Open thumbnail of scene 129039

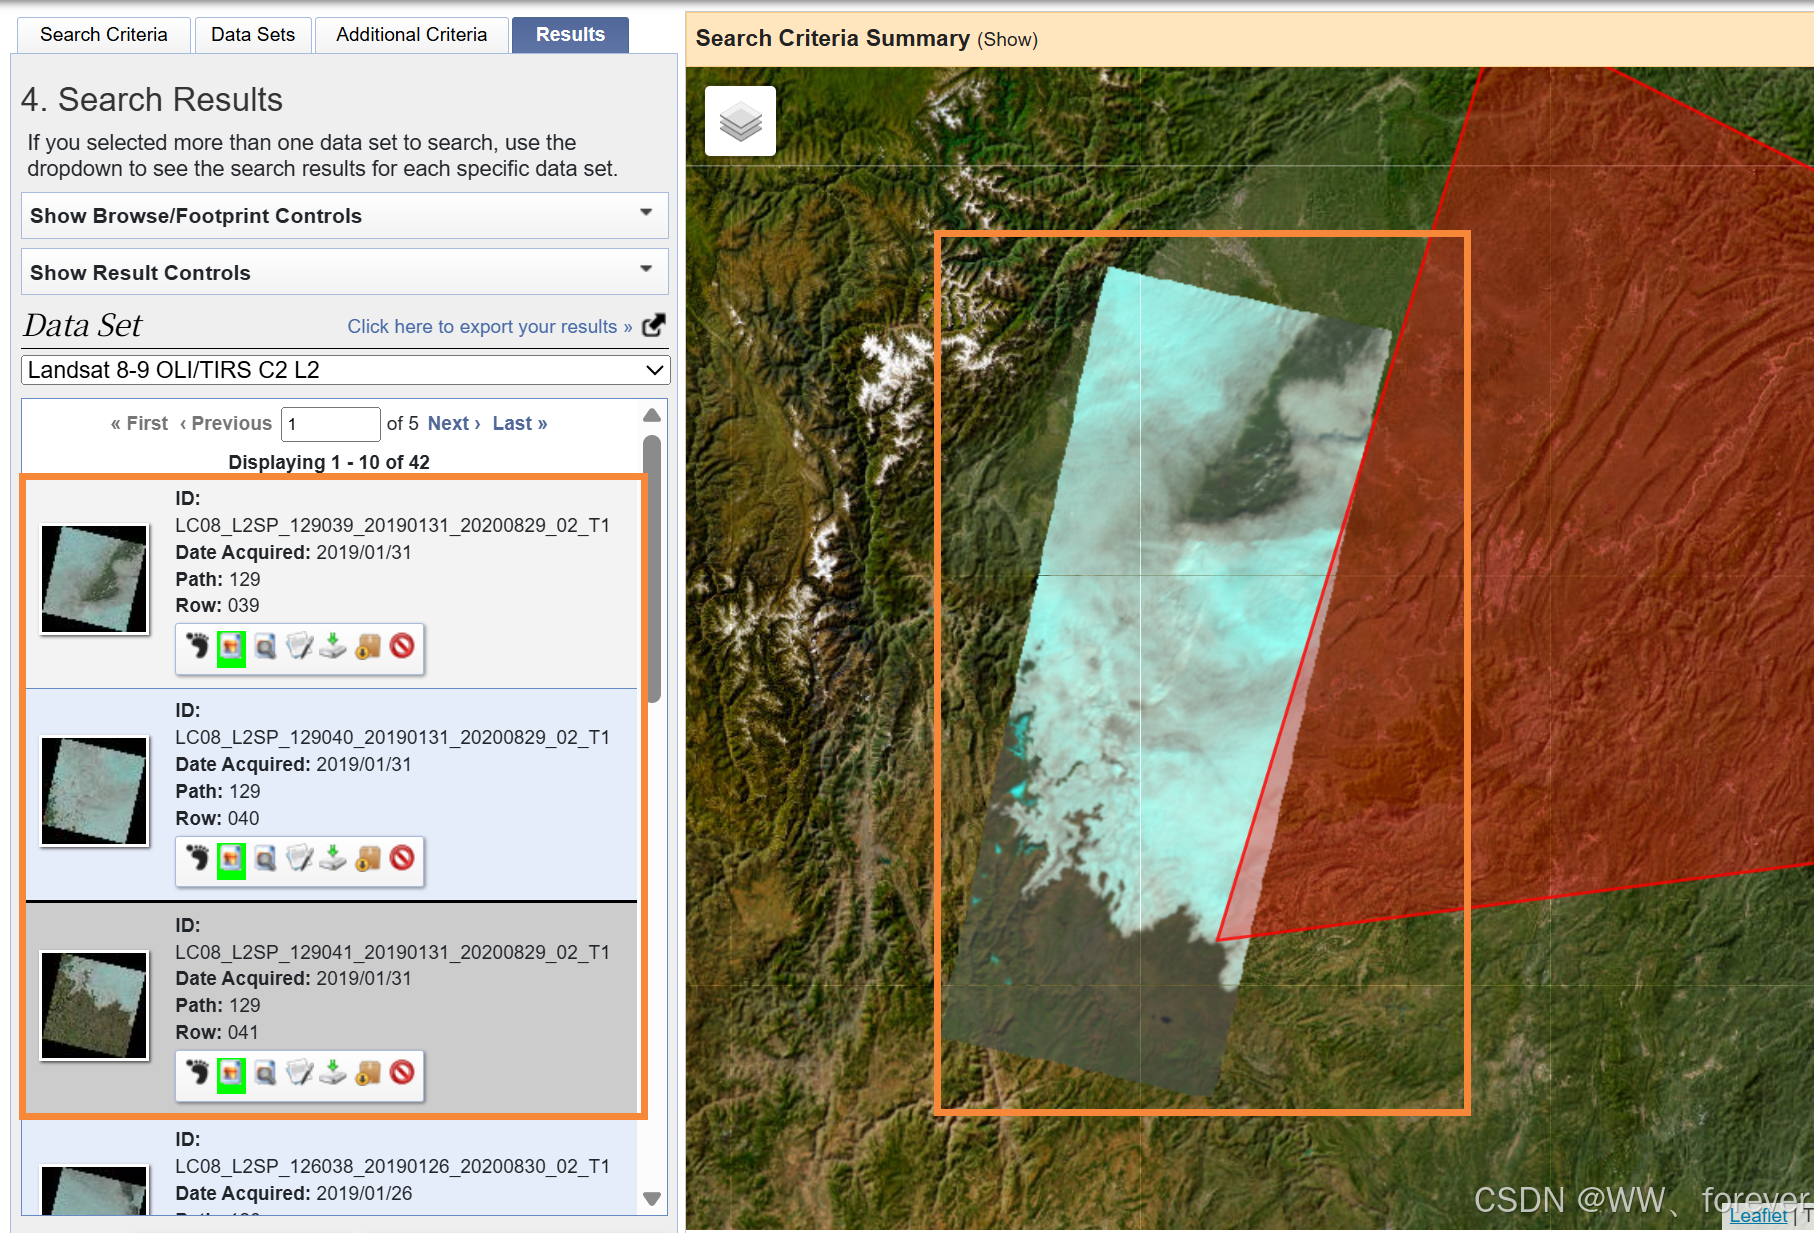pos(94,579)
